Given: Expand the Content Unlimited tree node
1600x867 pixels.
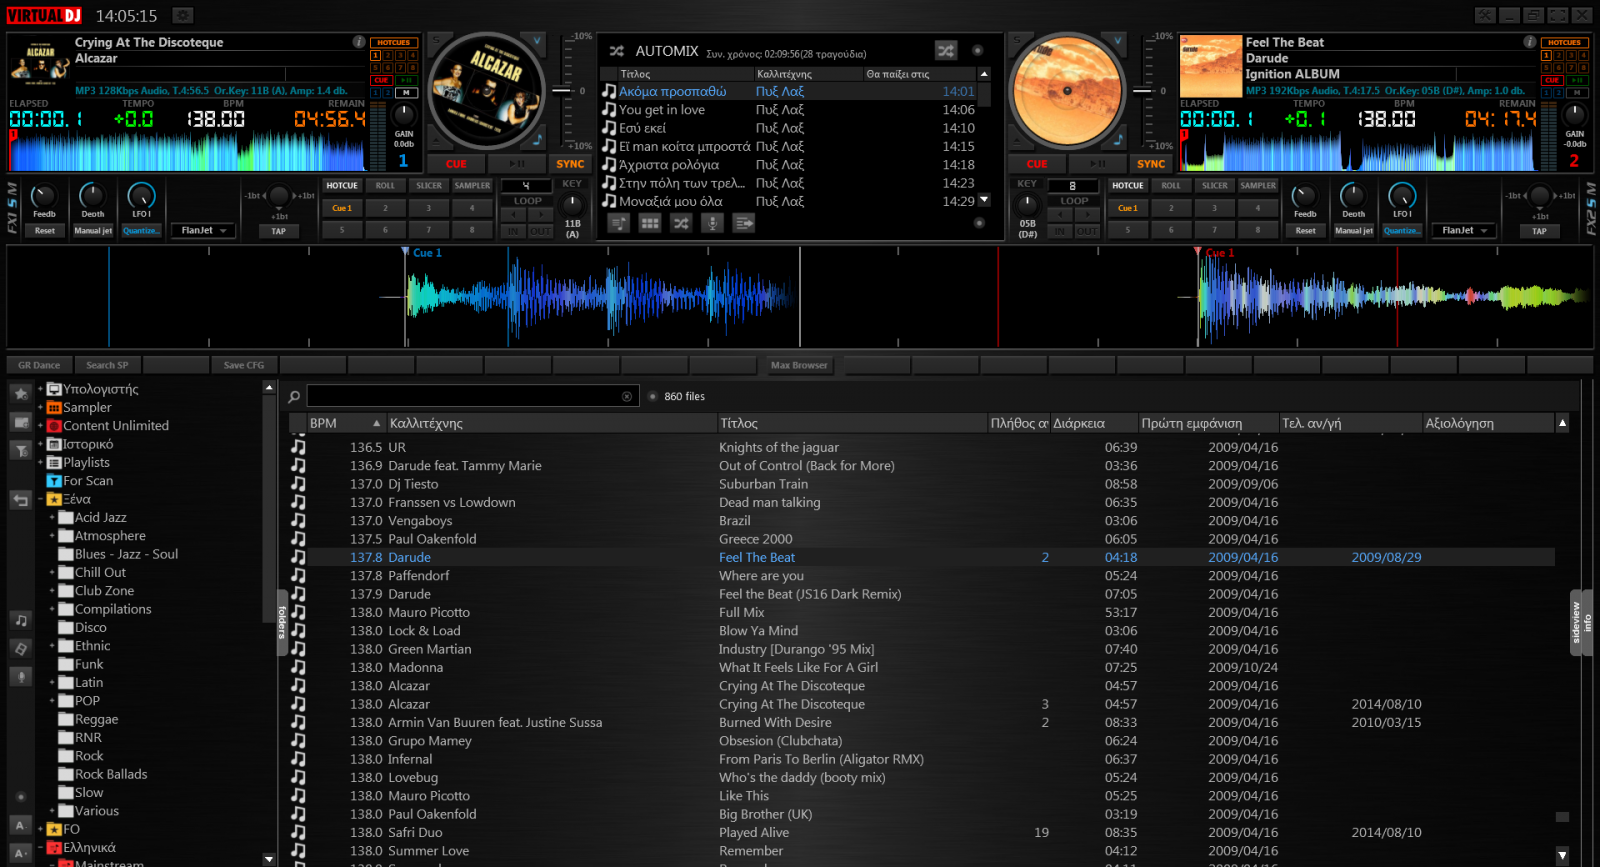Looking at the screenshot, I should 41,426.
